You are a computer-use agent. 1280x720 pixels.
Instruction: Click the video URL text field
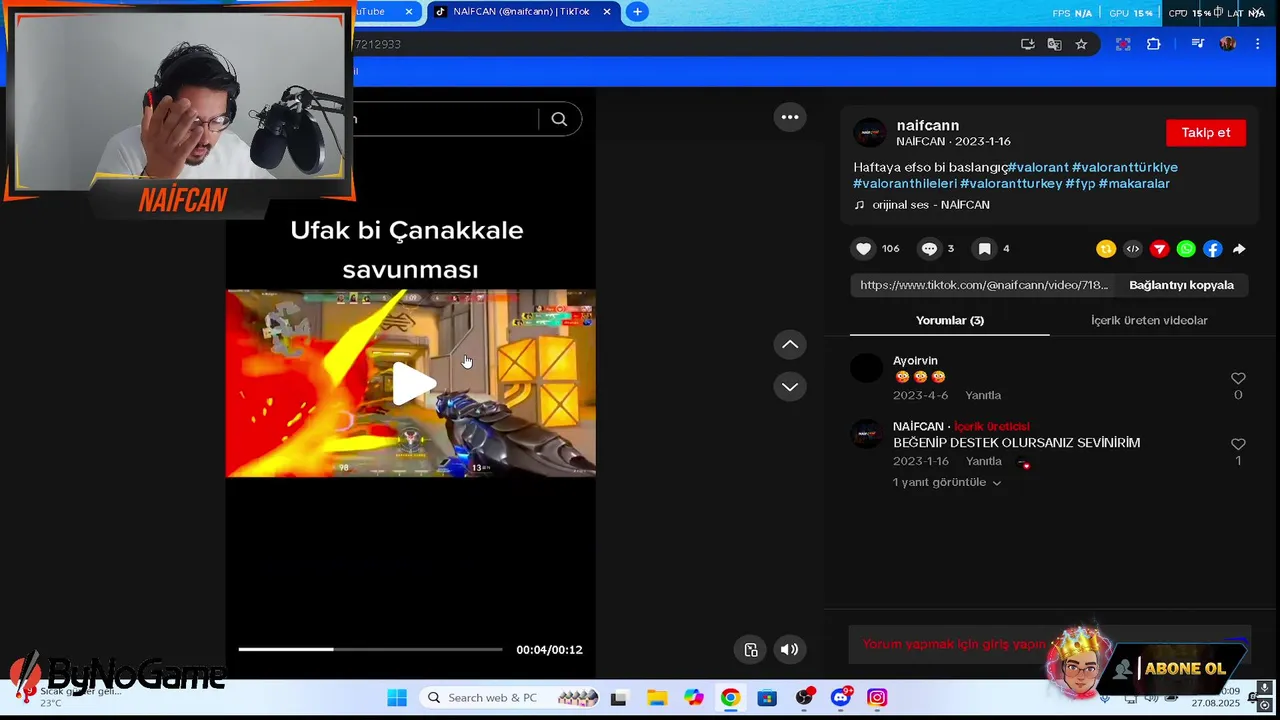[984, 285]
